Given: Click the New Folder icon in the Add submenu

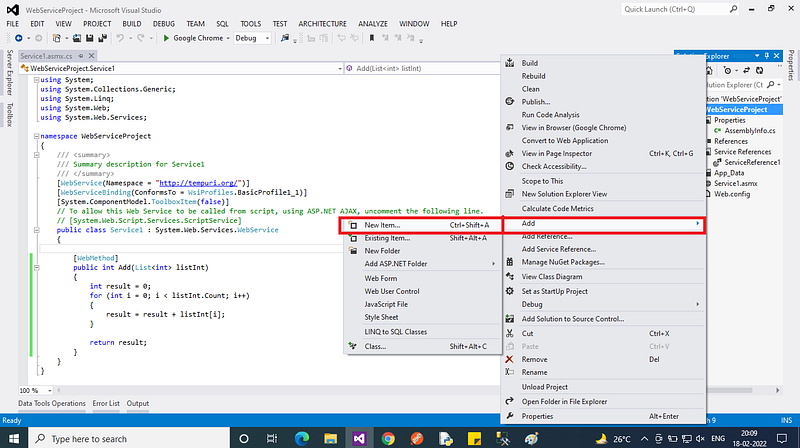Looking at the screenshot, I should (353, 251).
